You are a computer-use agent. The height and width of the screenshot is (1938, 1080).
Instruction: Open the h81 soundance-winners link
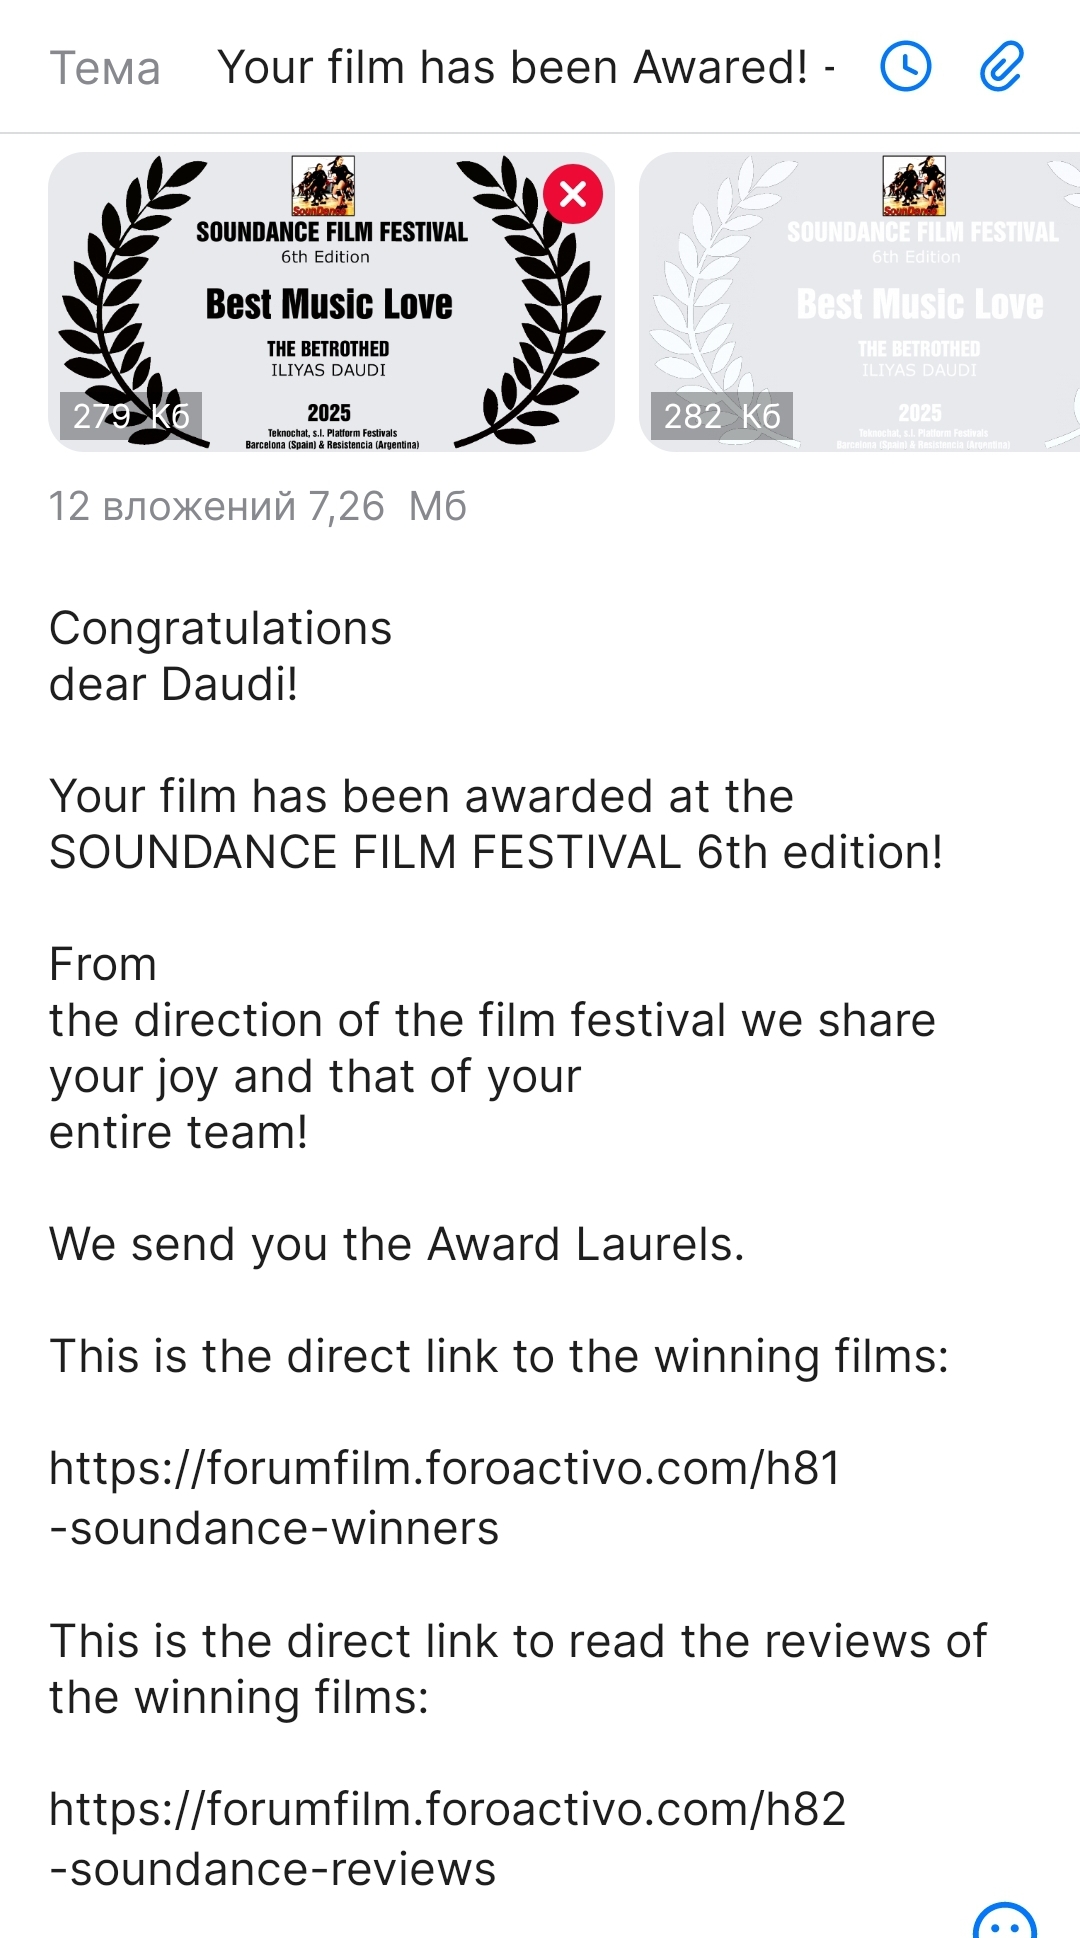(445, 1497)
